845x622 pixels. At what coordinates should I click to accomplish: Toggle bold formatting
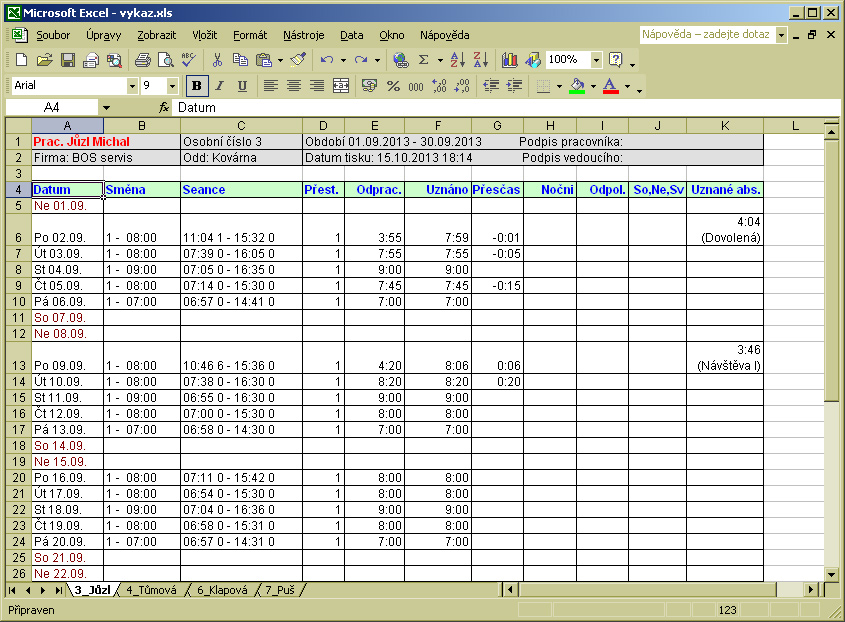[x=197, y=86]
